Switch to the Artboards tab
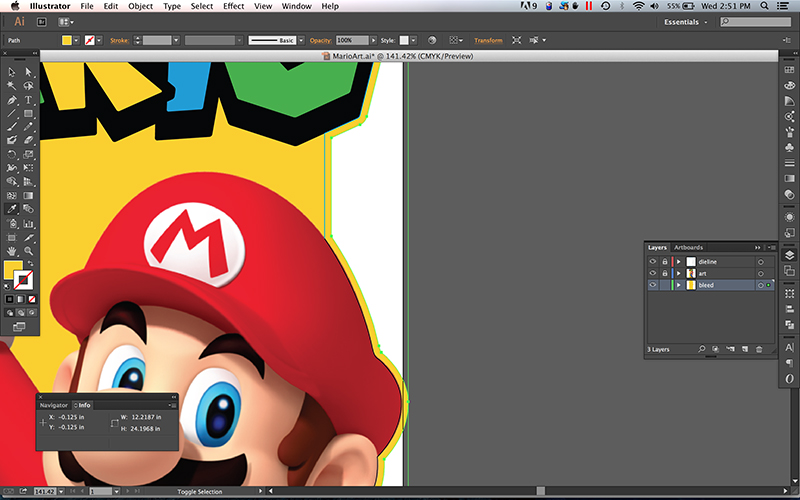 (x=688, y=247)
